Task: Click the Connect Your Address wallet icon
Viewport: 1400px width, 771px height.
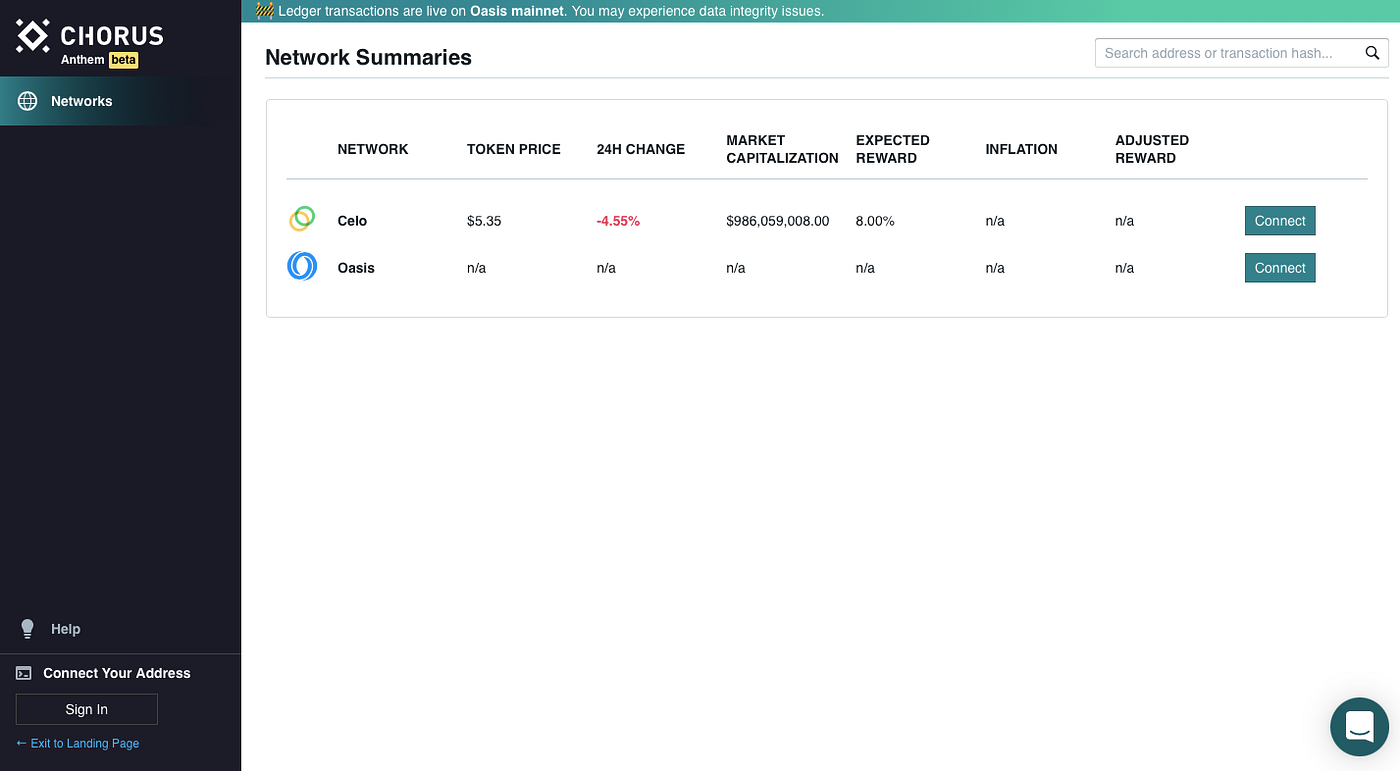Action: click(x=23, y=673)
